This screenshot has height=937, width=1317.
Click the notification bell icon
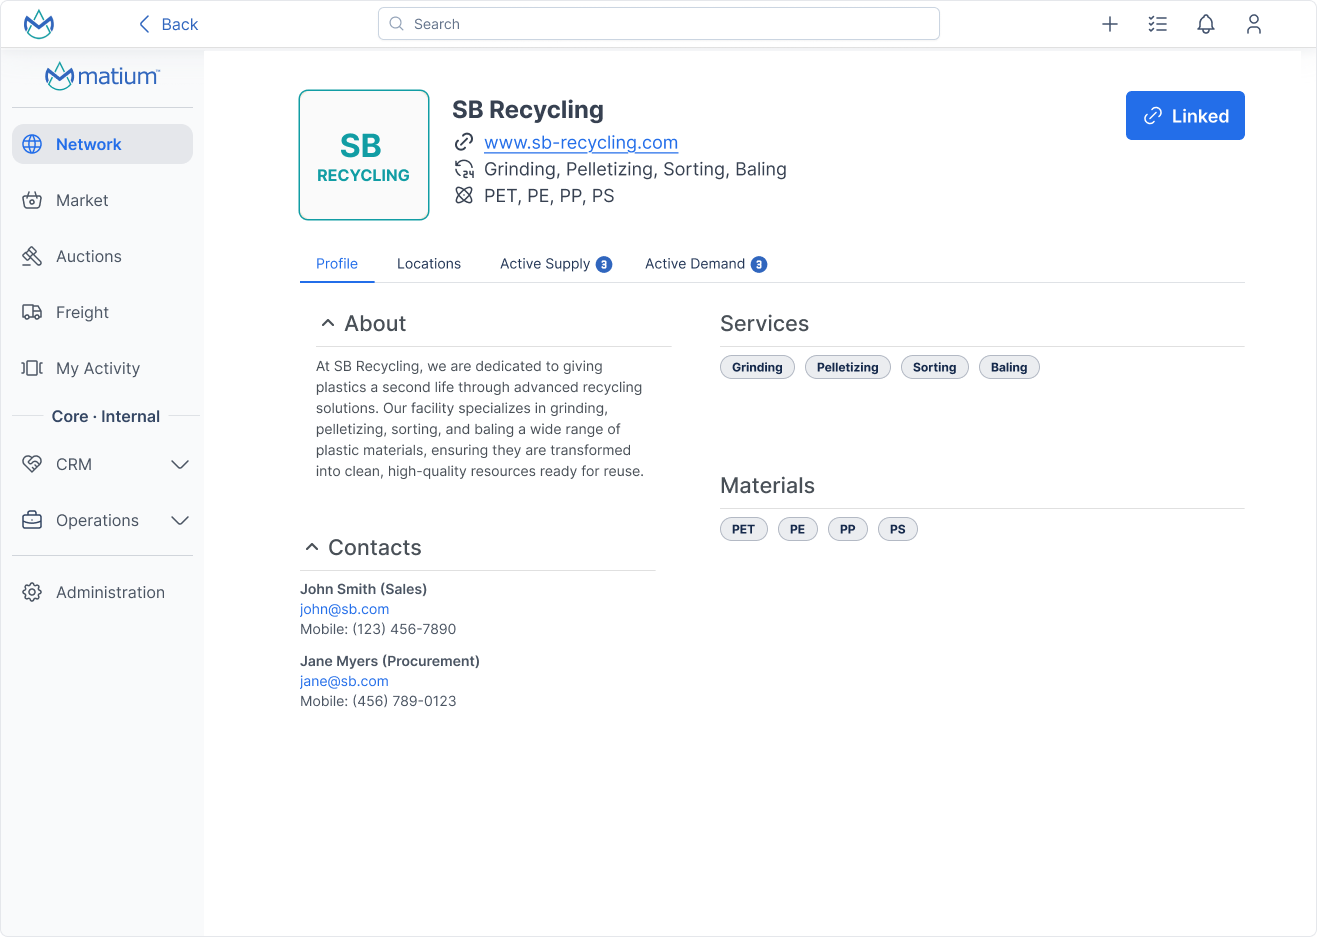pyautogui.click(x=1205, y=23)
